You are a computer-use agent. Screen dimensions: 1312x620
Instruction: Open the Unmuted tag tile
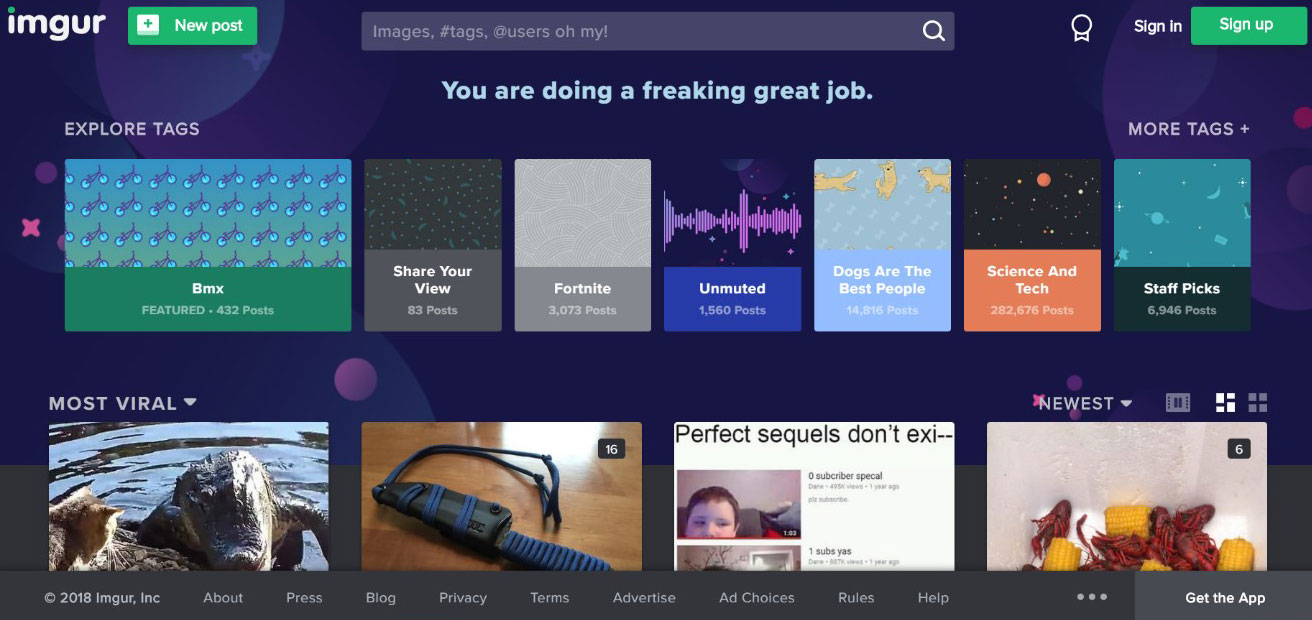732,245
